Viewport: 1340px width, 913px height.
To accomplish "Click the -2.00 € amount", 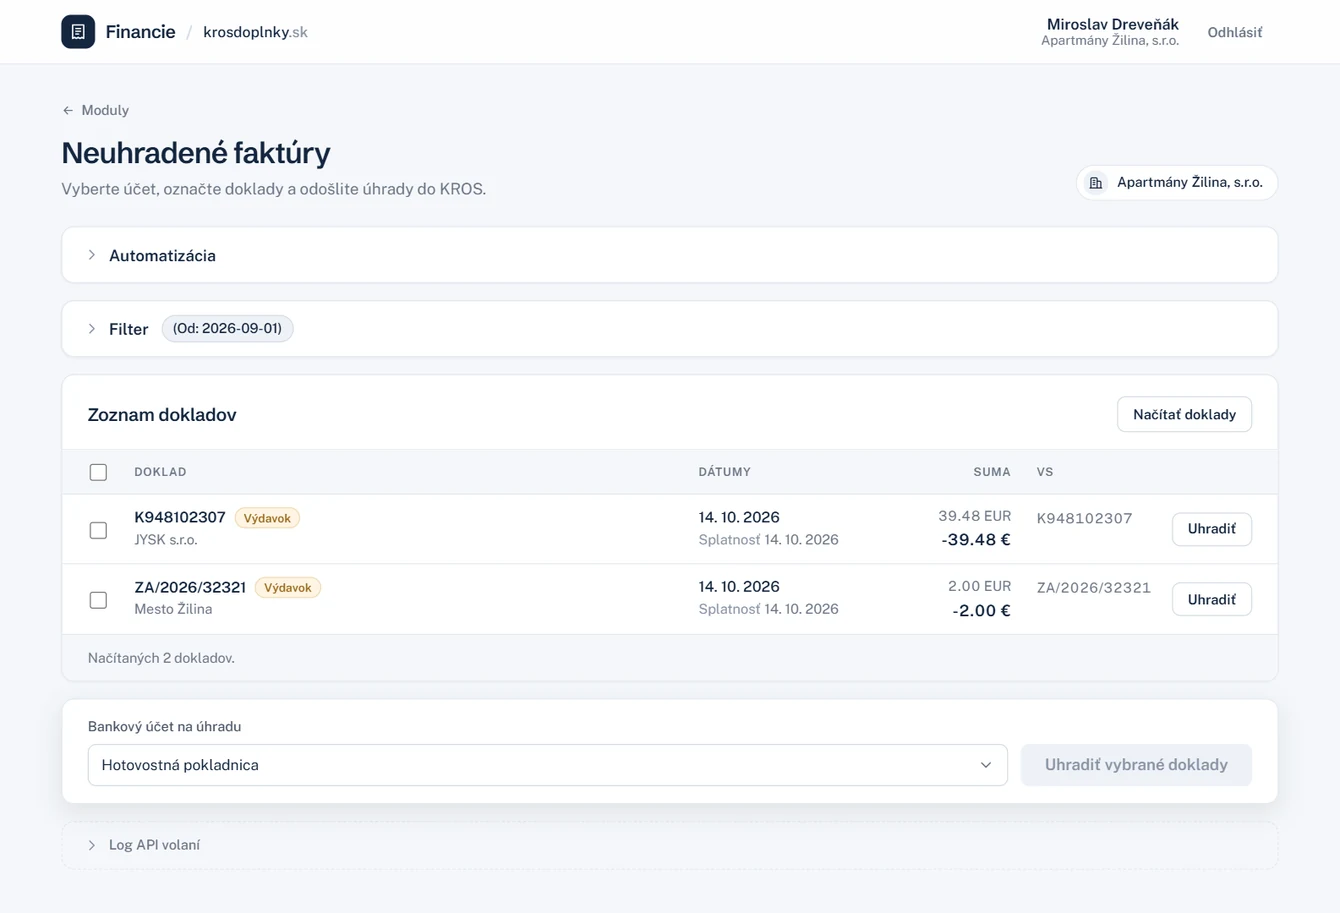I will pyautogui.click(x=981, y=610).
